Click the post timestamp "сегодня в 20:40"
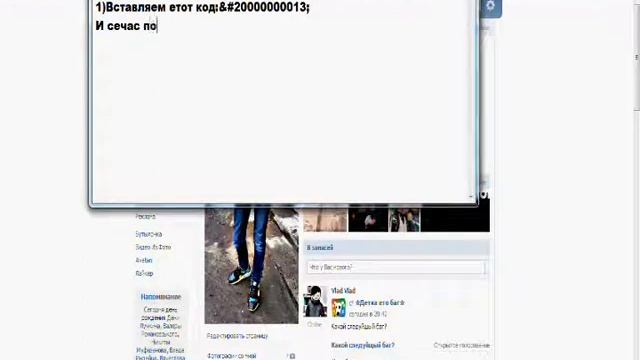Viewport: 640px width, 360px height. point(368,314)
